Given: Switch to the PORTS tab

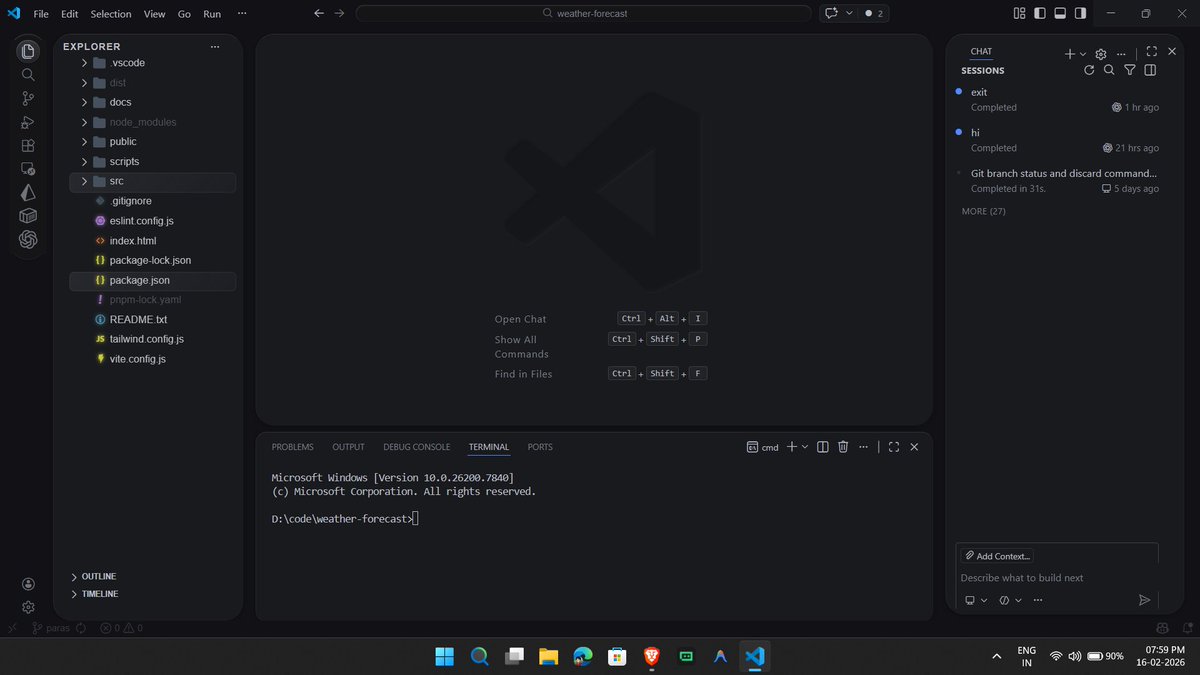Looking at the screenshot, I should click(540, 447).
